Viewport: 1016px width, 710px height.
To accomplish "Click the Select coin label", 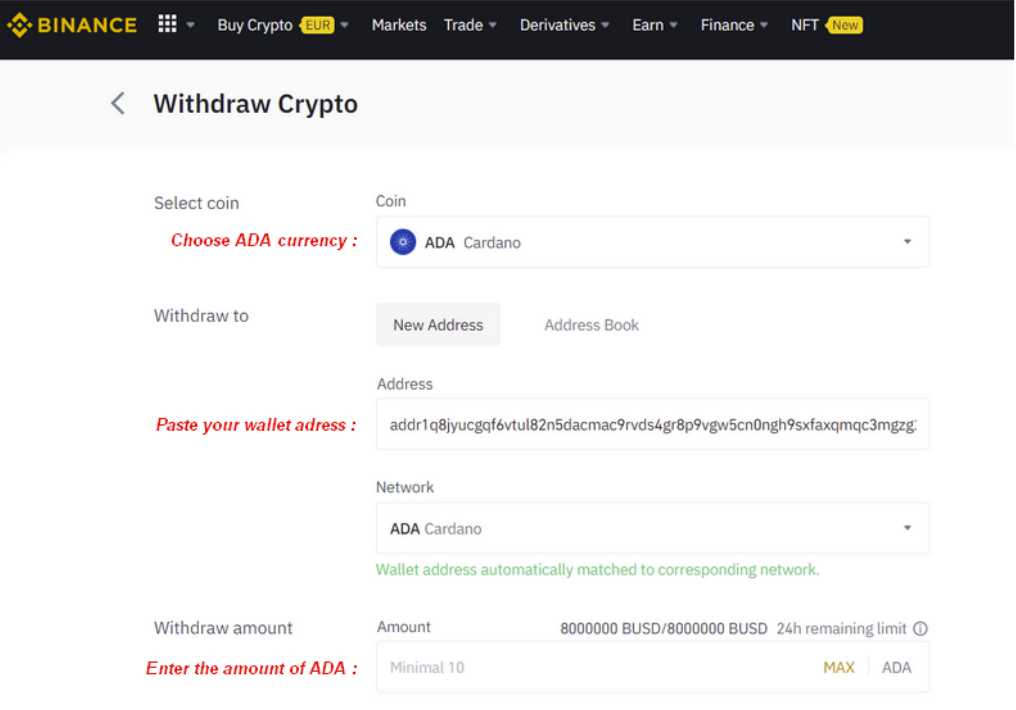I will pos(196,203).
